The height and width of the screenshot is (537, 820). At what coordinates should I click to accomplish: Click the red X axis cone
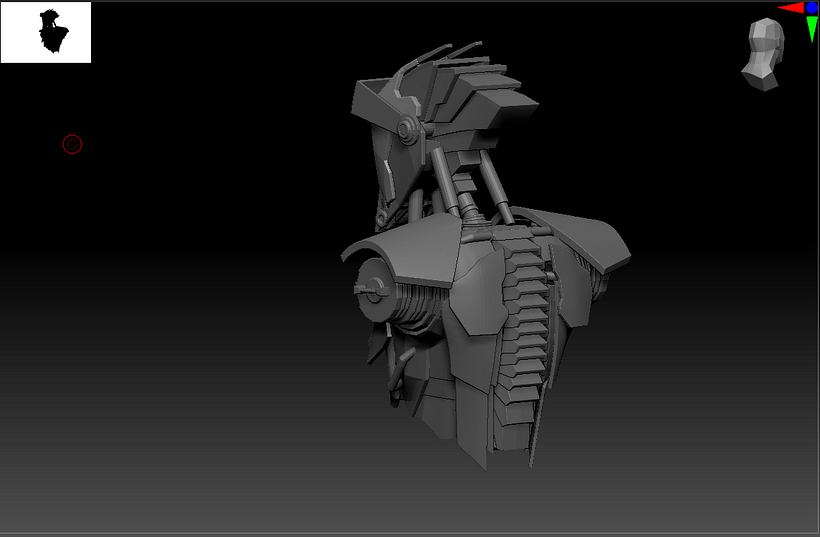(x=791, y=8)
